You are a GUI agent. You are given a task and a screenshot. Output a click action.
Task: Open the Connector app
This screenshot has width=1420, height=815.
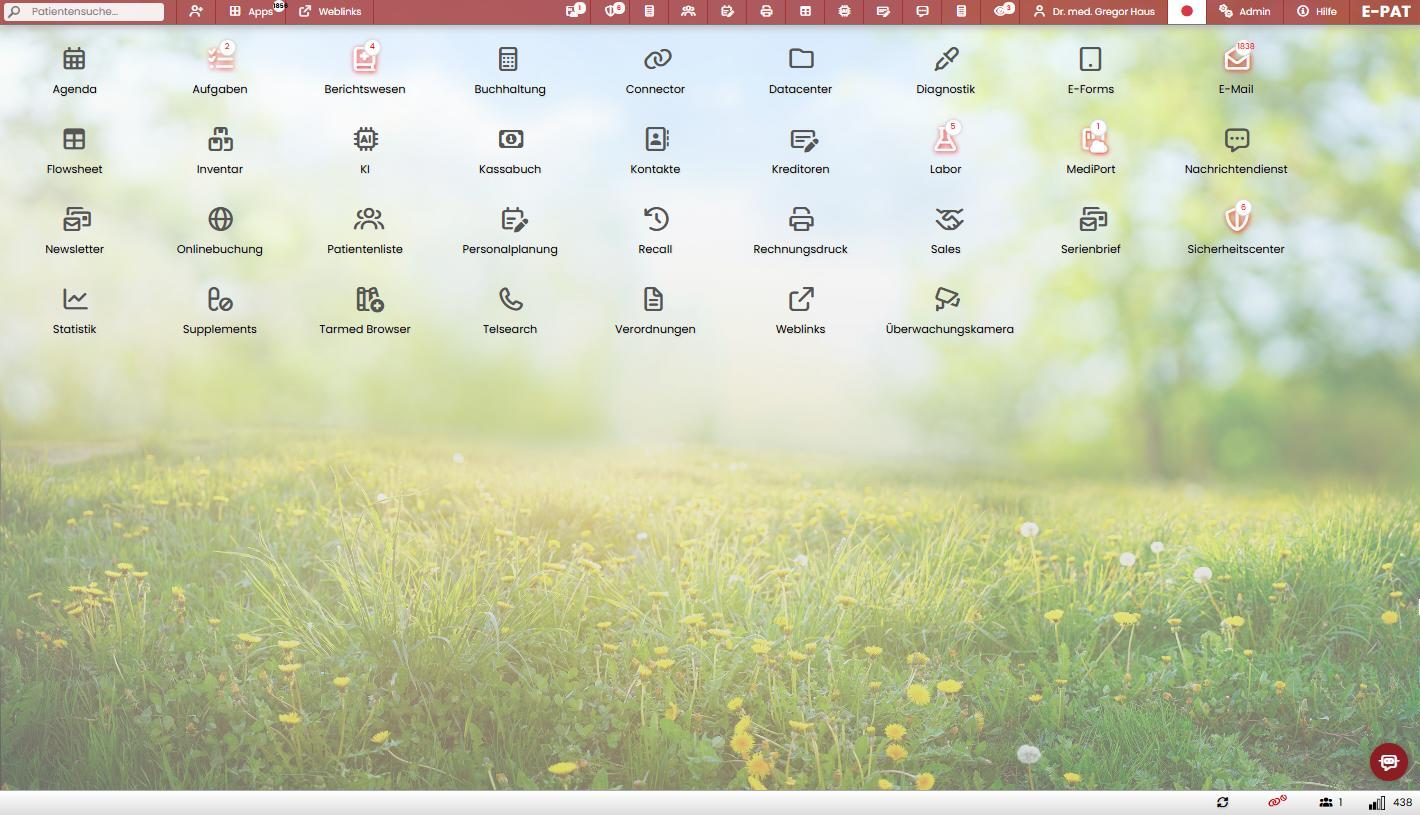click(655, 69)
